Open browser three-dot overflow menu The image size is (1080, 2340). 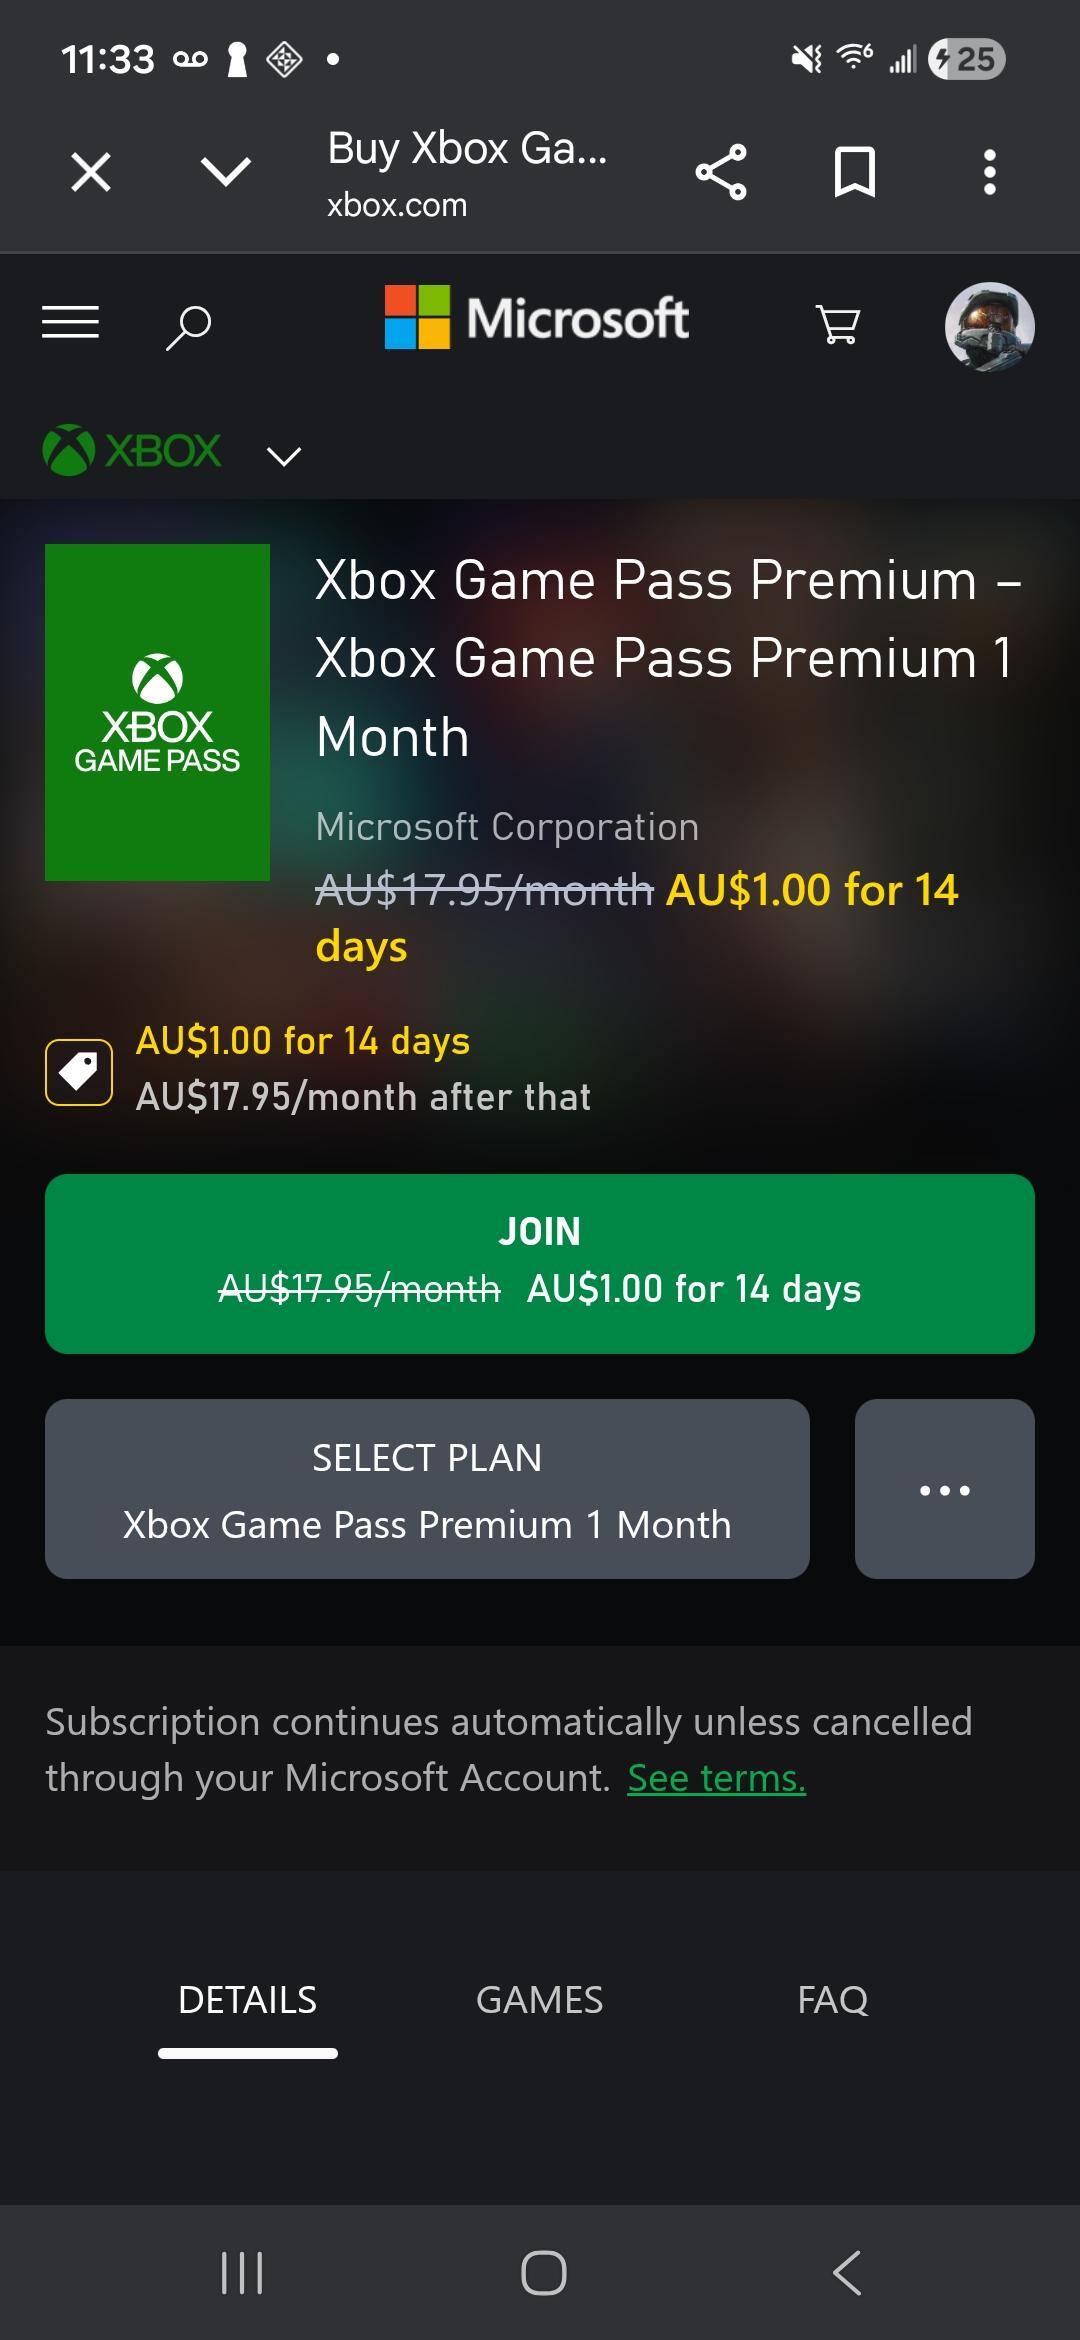[x=989, y=172]
